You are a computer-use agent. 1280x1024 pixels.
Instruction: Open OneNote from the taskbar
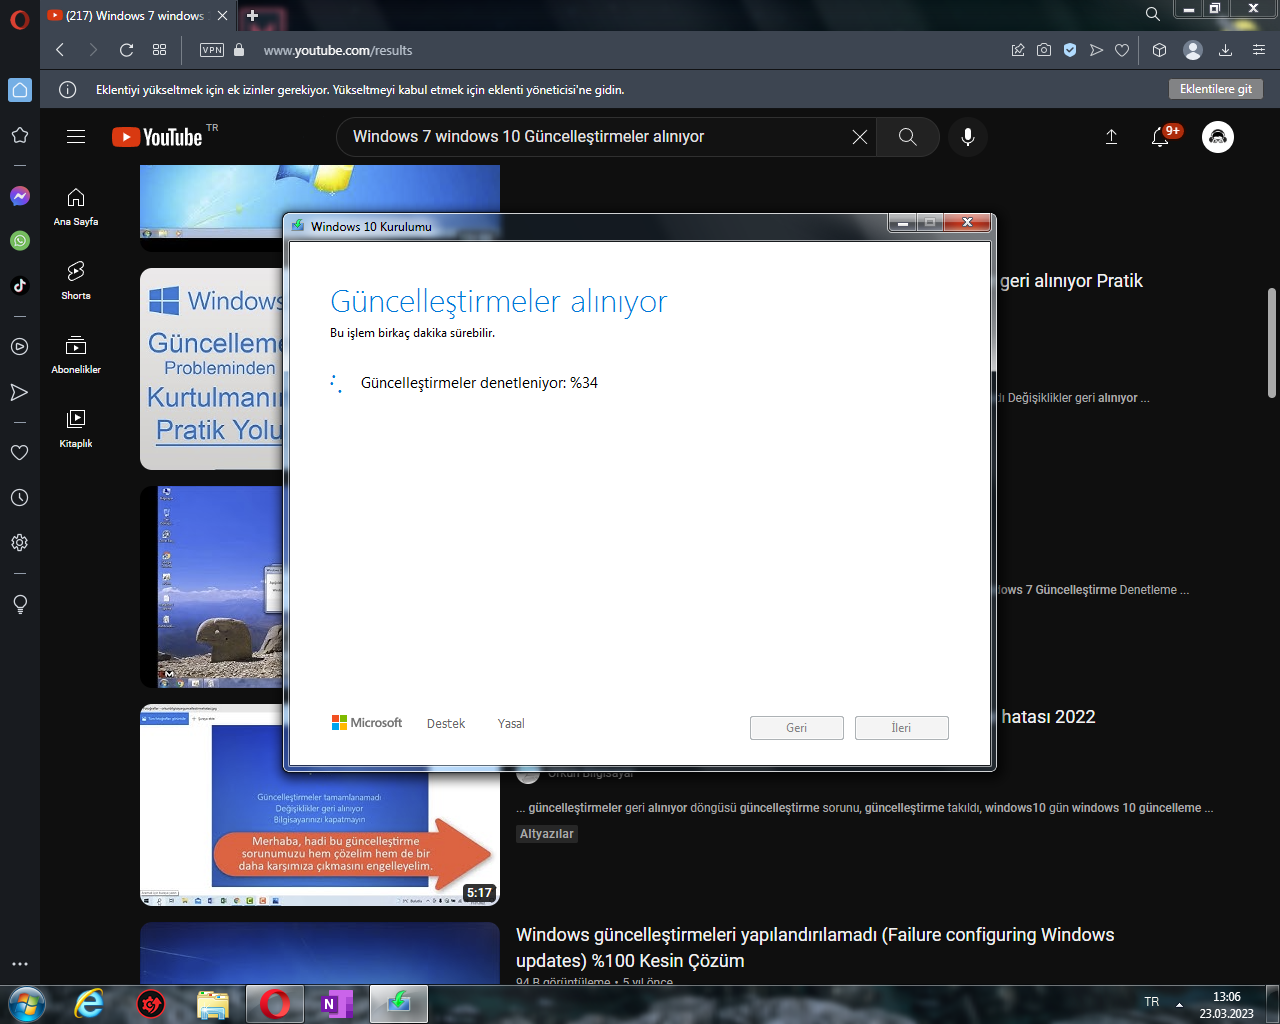pos(335,1003)
